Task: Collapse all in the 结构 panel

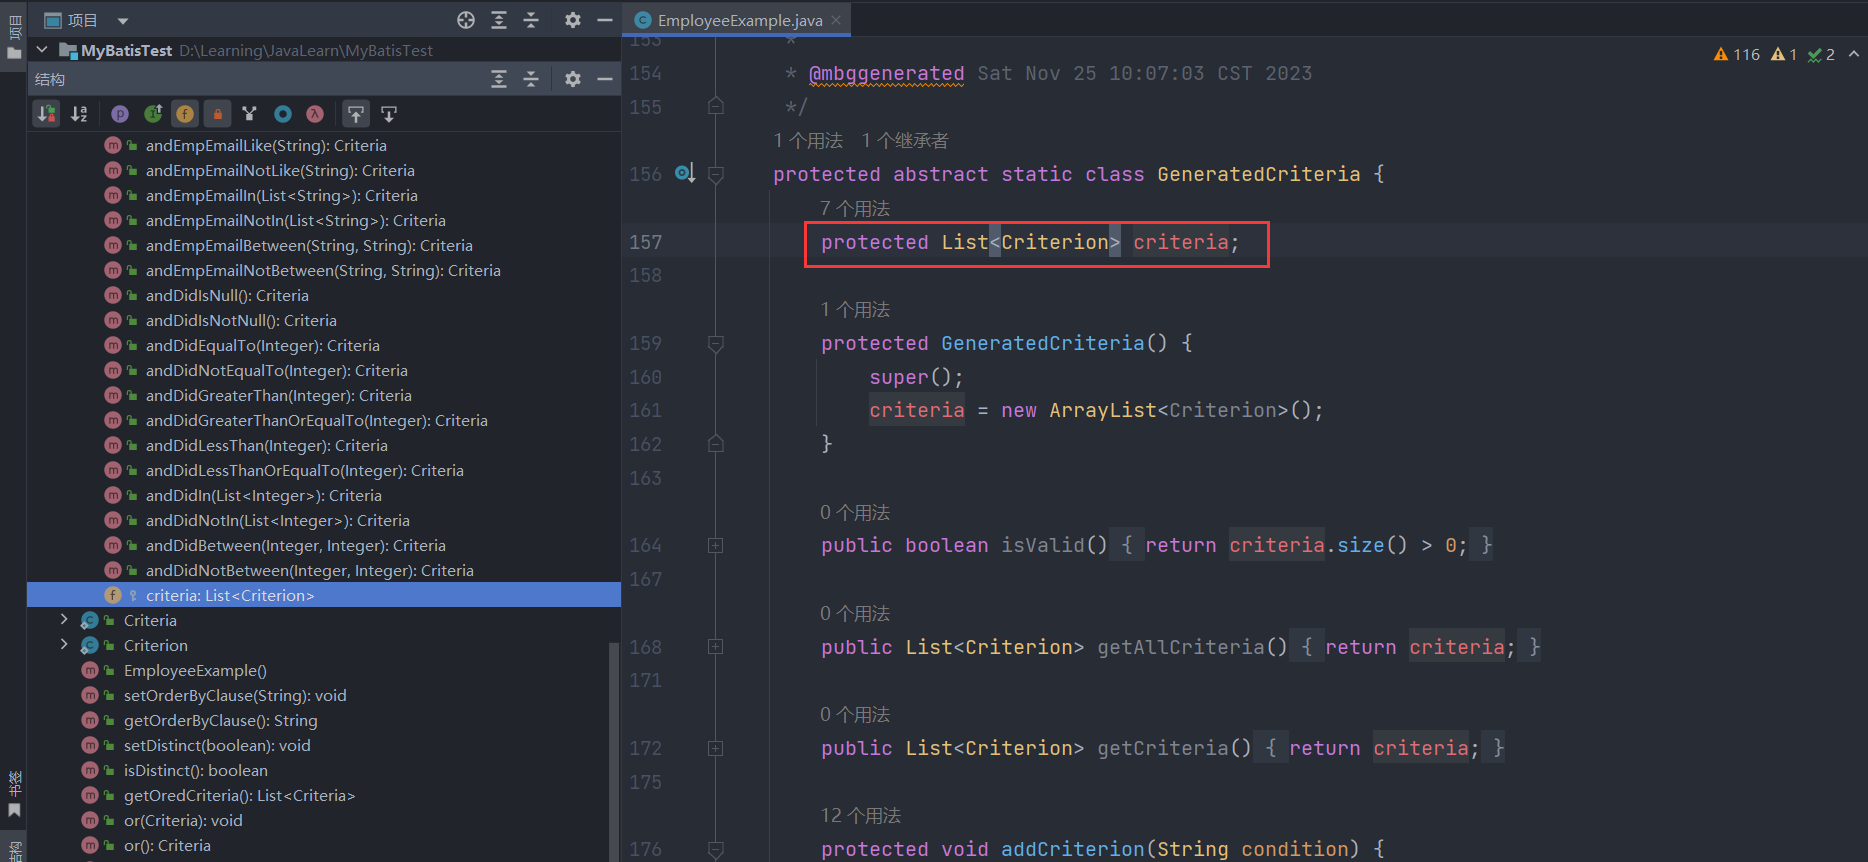Action: tap(531, 79)
